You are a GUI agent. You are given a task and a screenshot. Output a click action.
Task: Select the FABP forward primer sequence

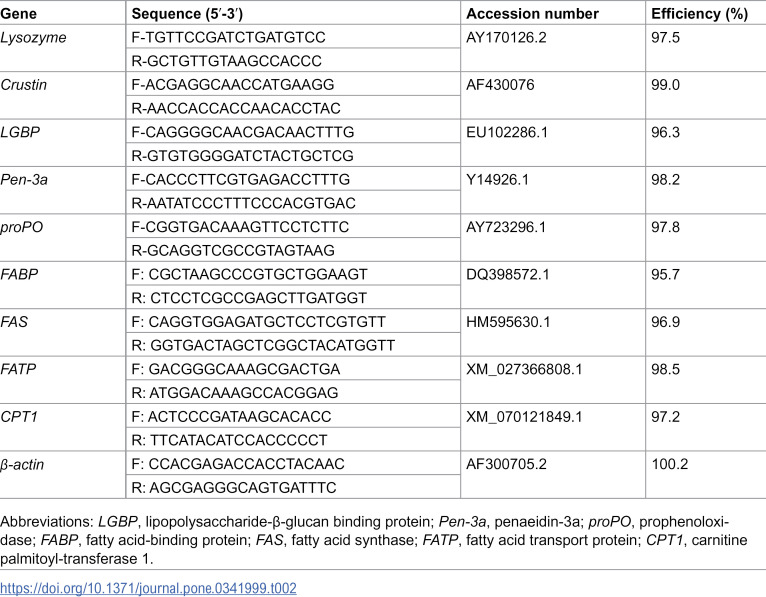click(249, 274)
